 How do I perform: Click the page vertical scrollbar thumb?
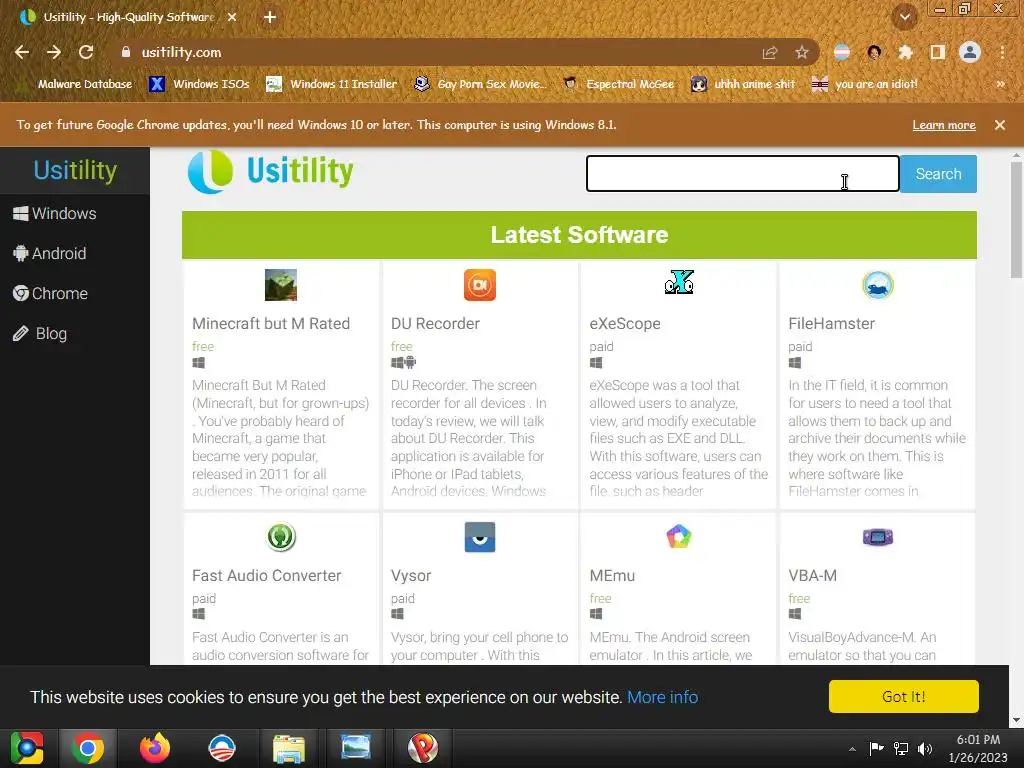click(x=1016, y=220)
